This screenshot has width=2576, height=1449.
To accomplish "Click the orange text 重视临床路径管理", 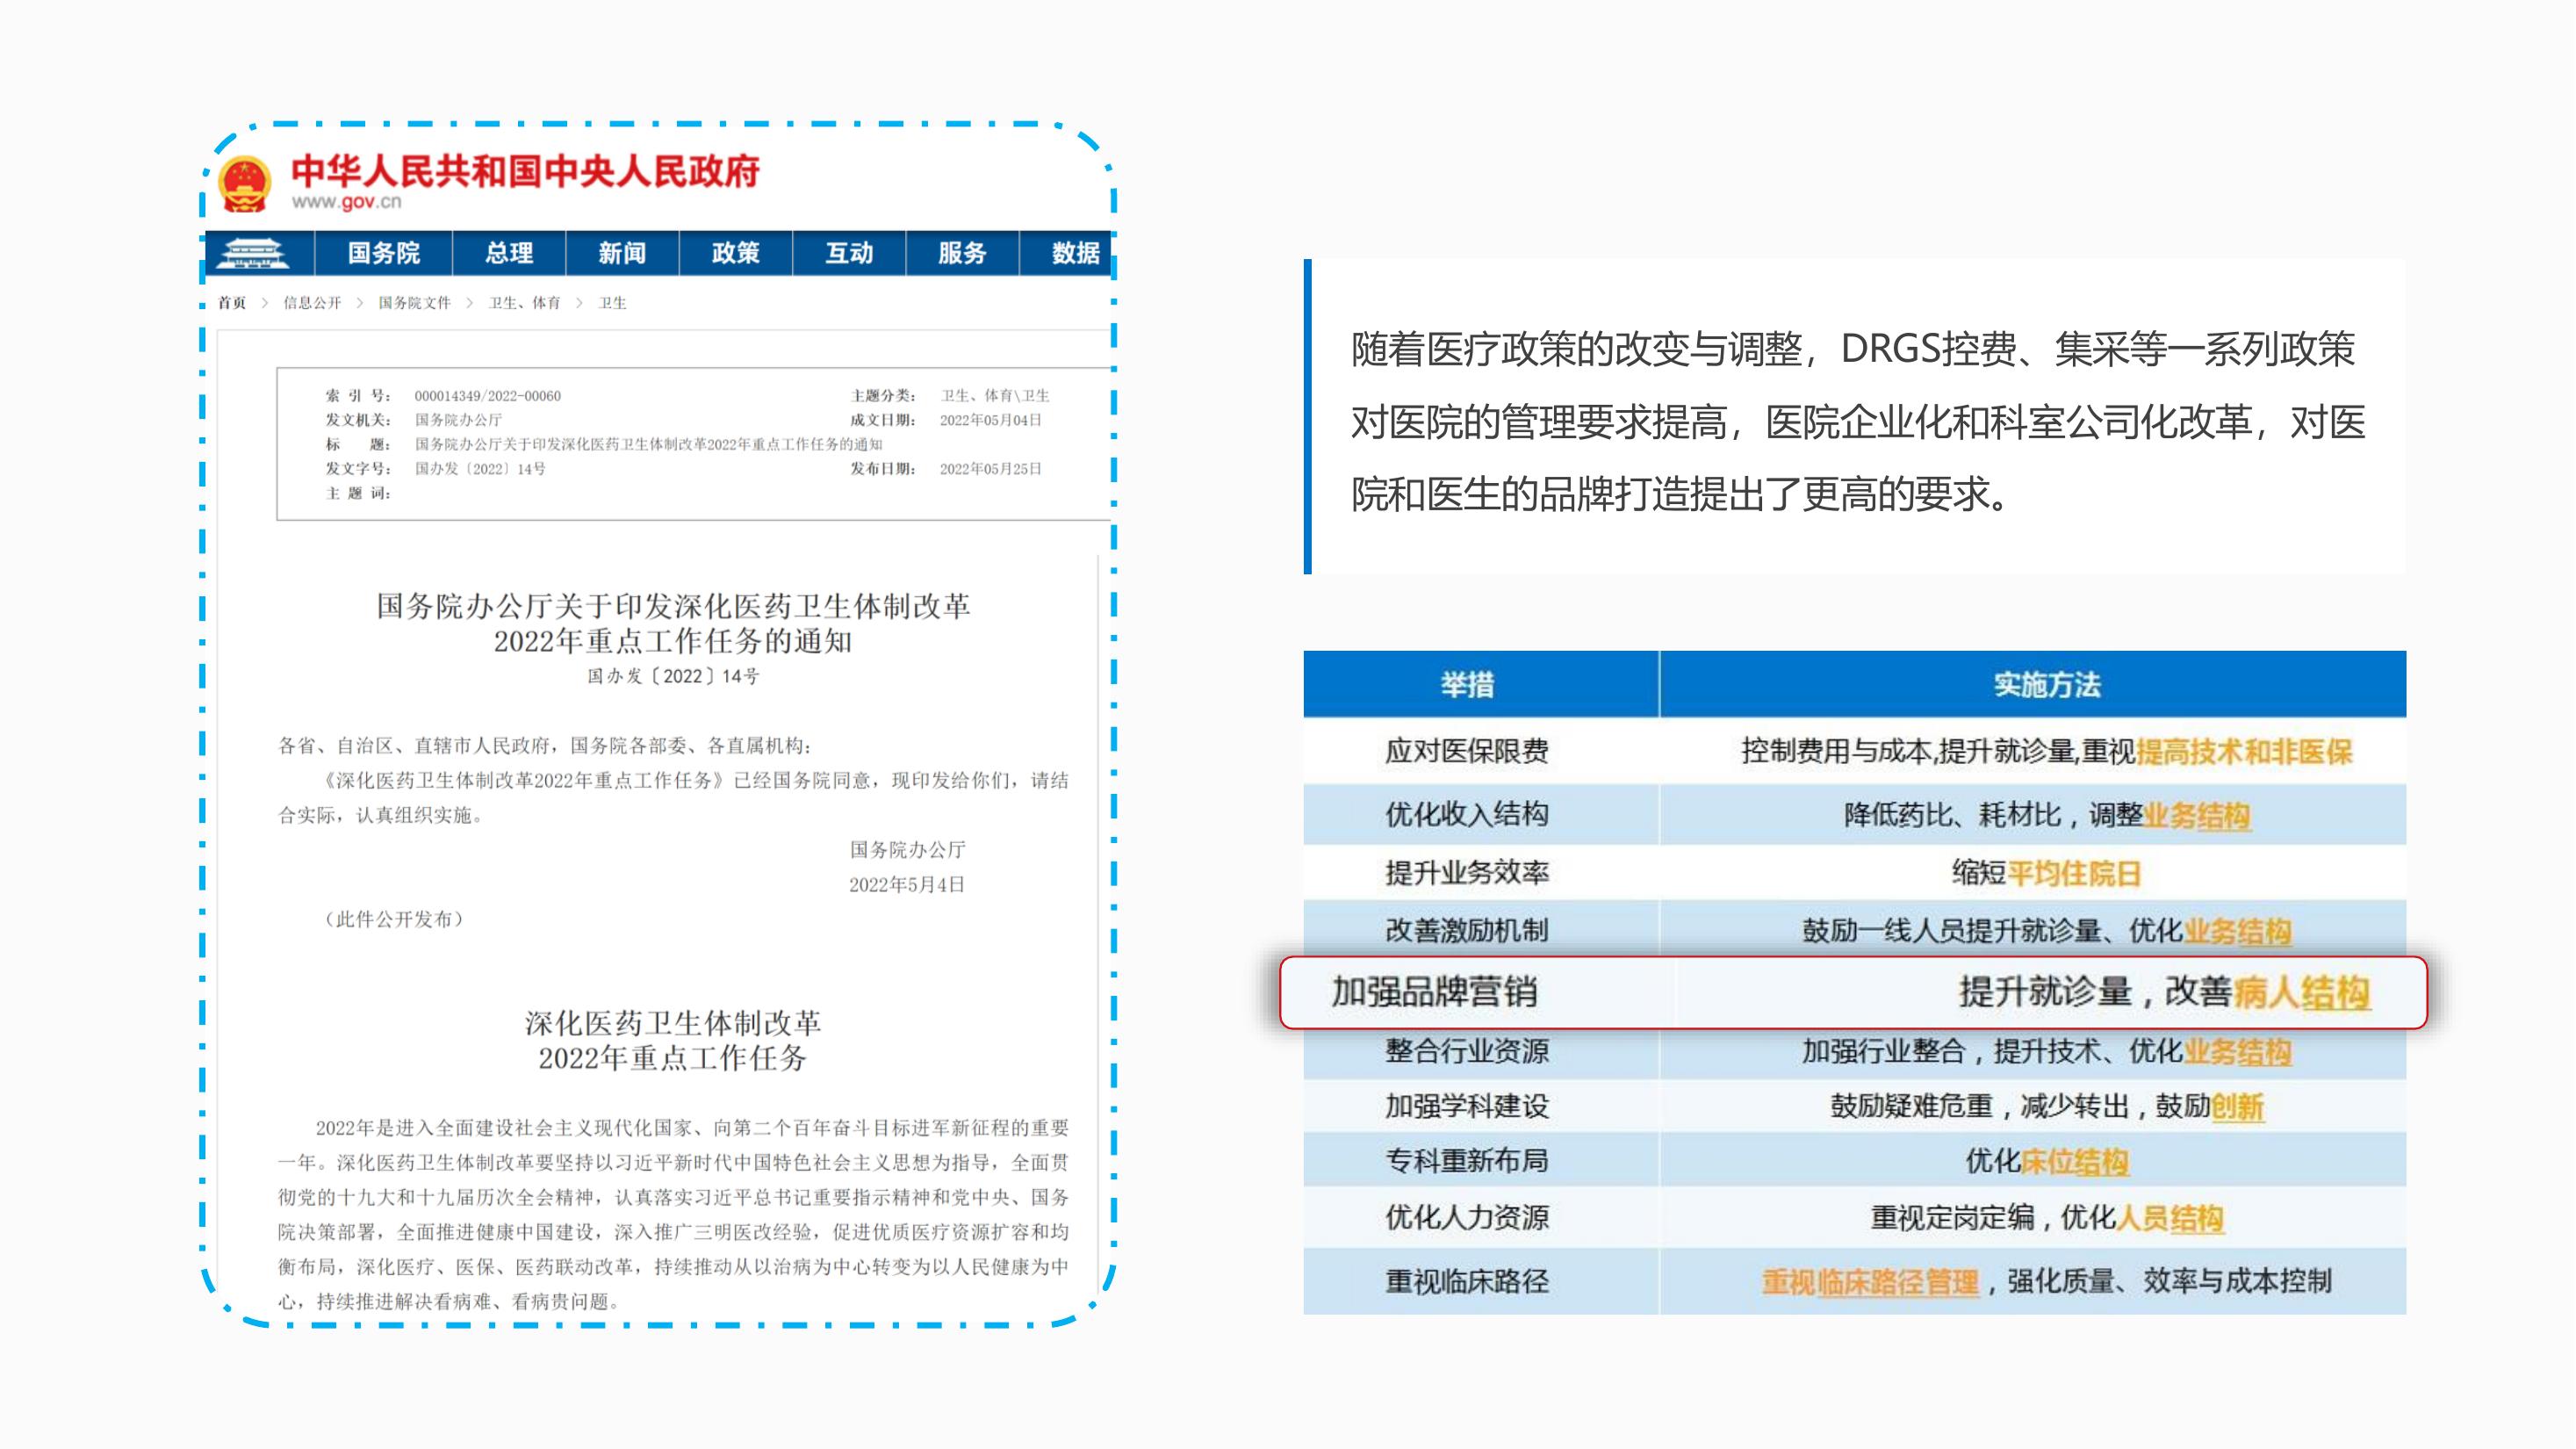I will 1870,1282.
